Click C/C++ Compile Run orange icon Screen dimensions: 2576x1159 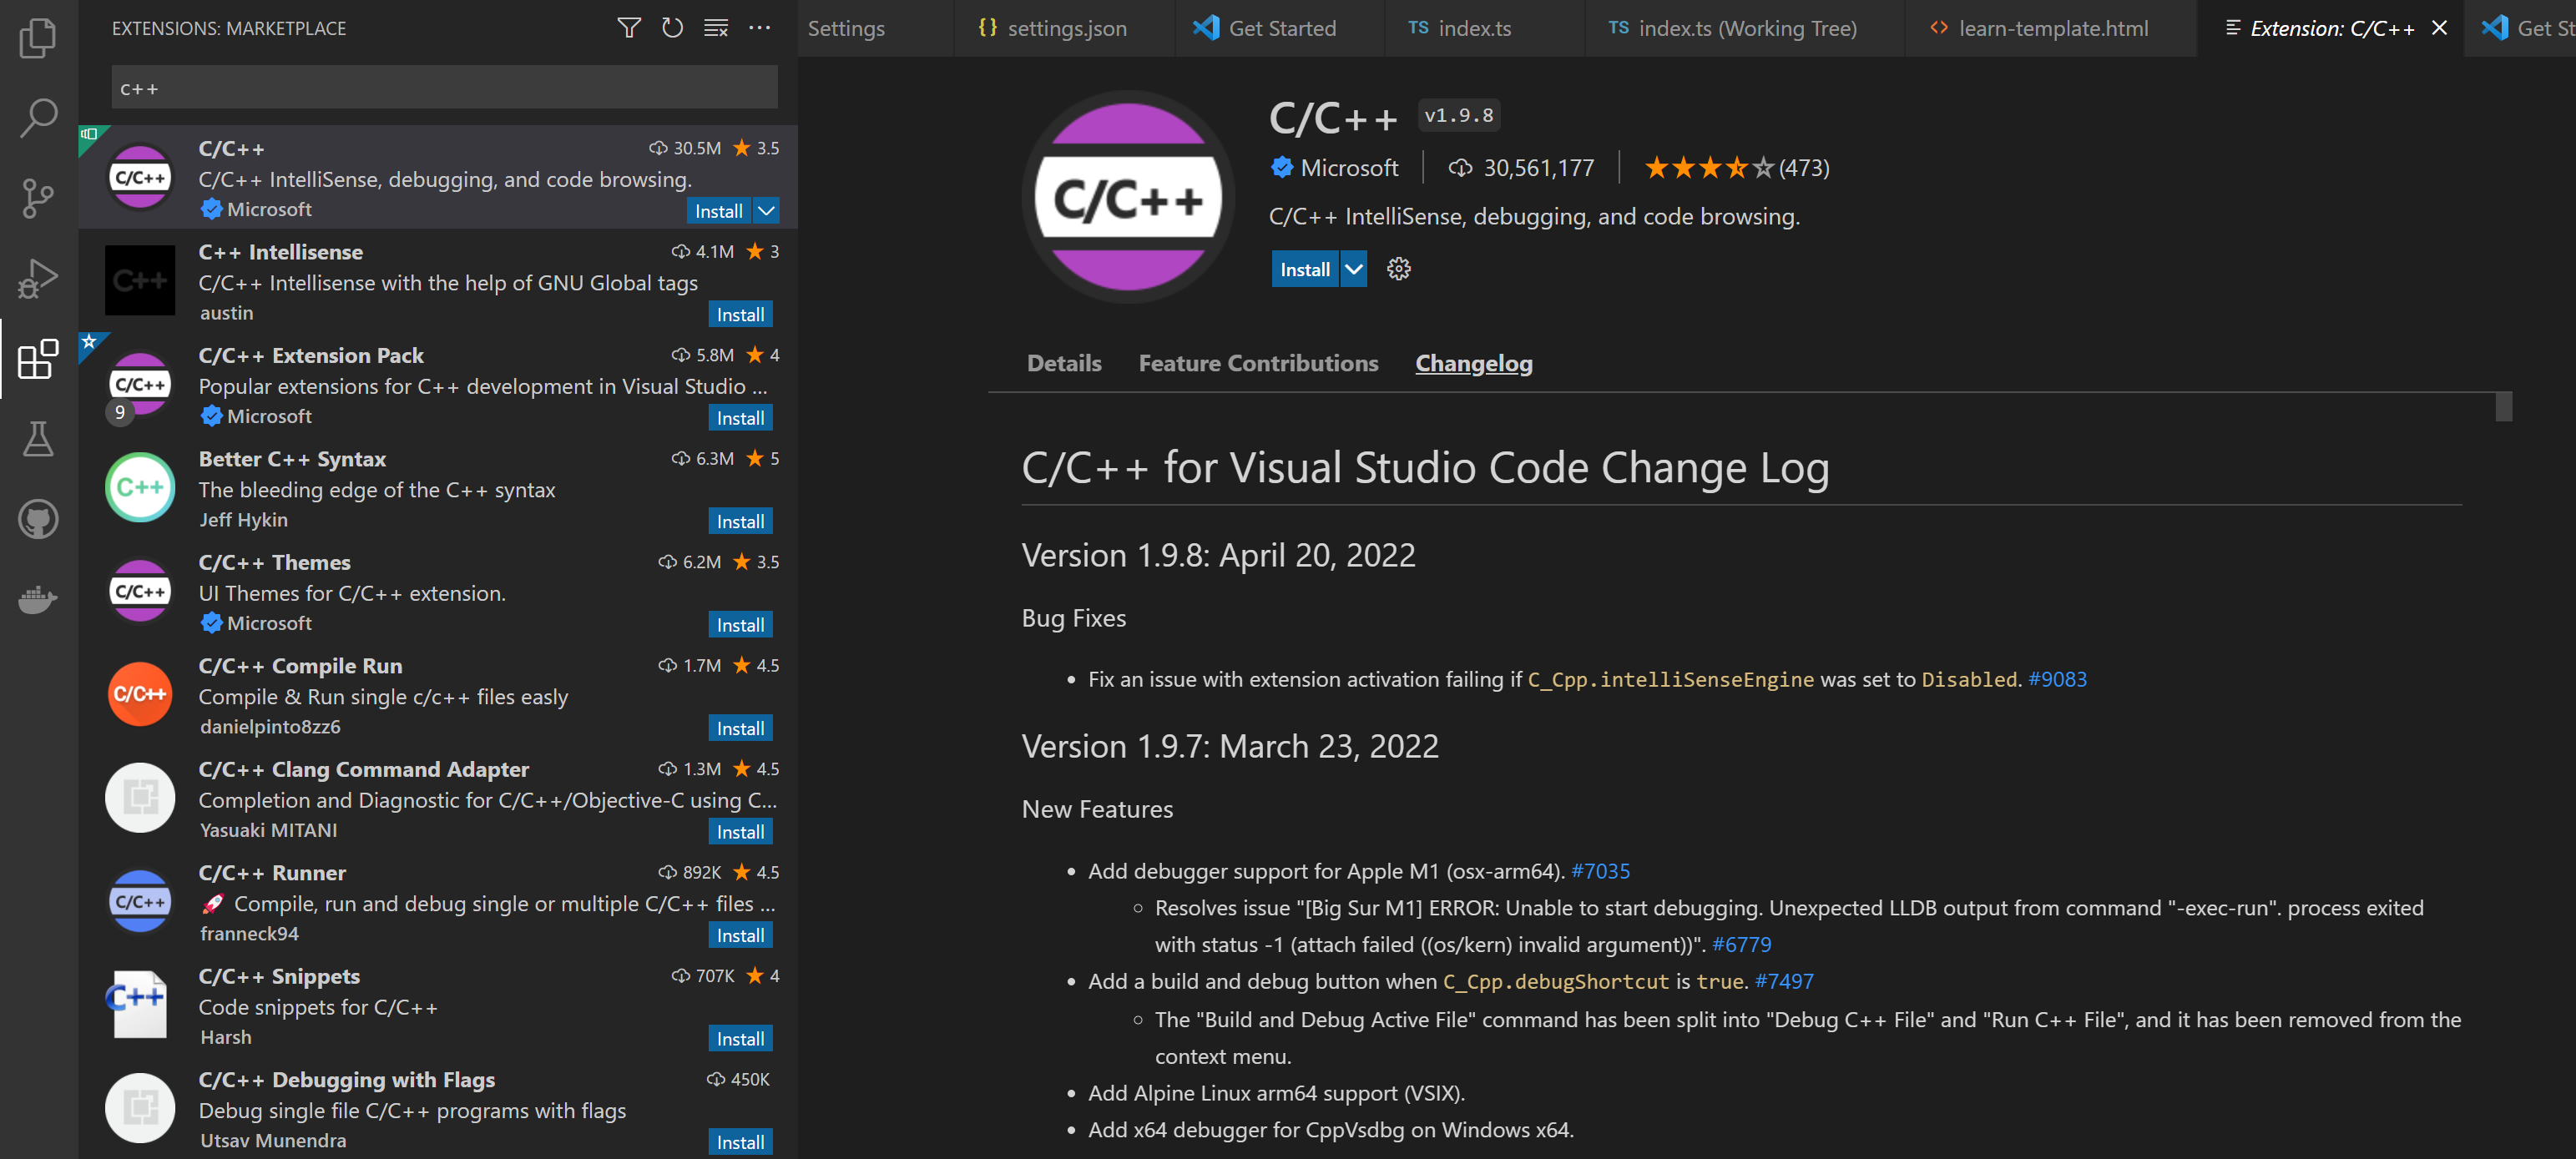(140, 694)
